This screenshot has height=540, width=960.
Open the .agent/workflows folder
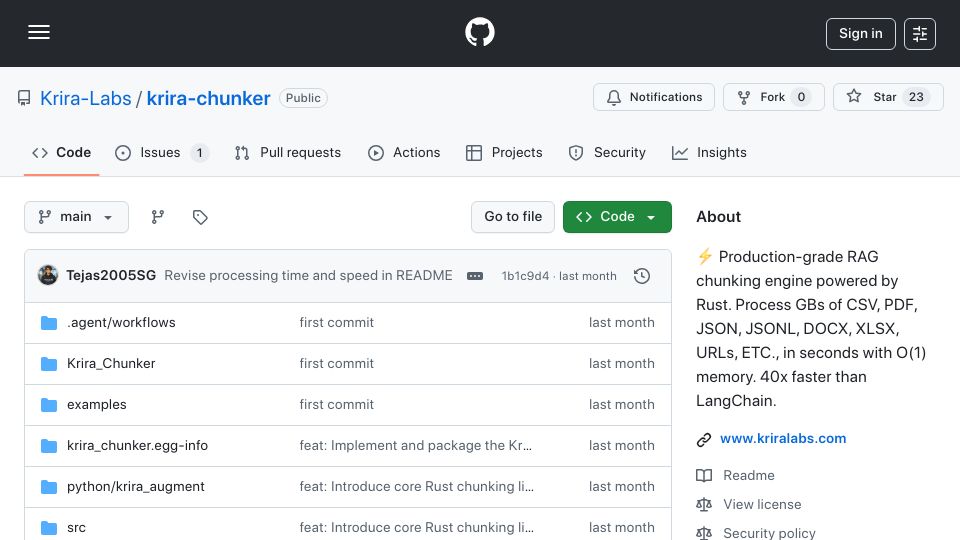[x=121, y=323]
